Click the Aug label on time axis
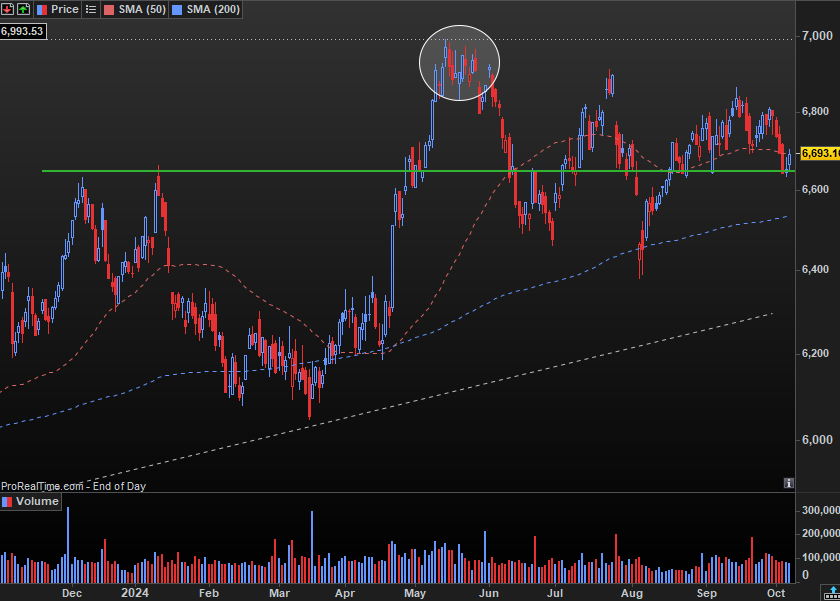 [632, 593]
